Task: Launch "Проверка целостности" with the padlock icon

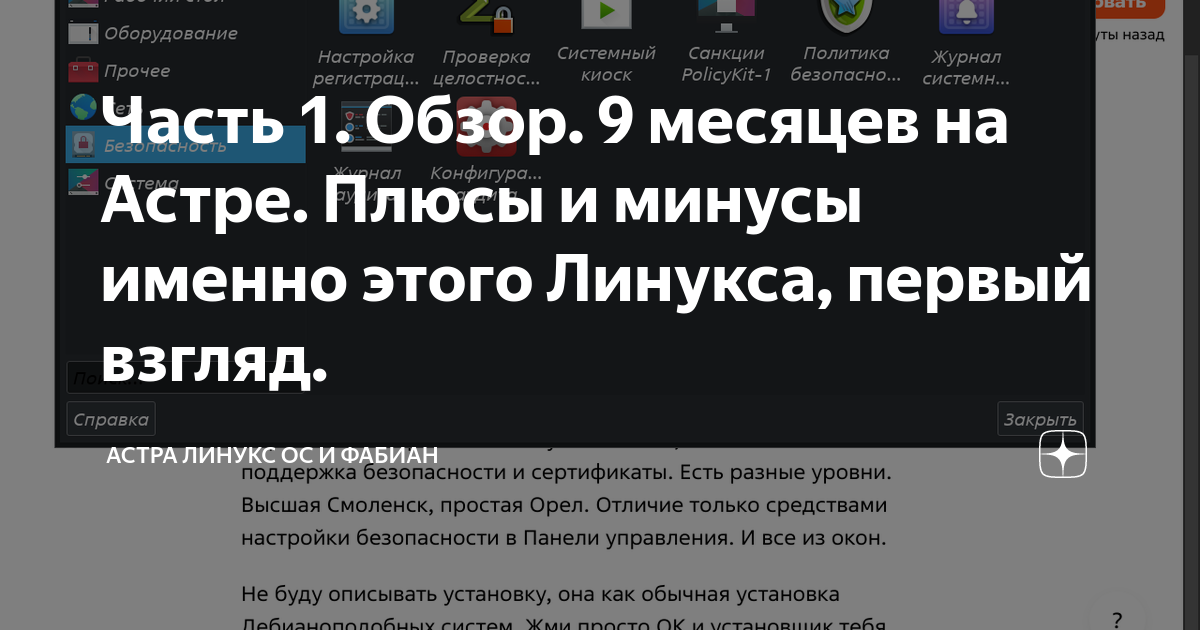Action: tap(487, 20)
